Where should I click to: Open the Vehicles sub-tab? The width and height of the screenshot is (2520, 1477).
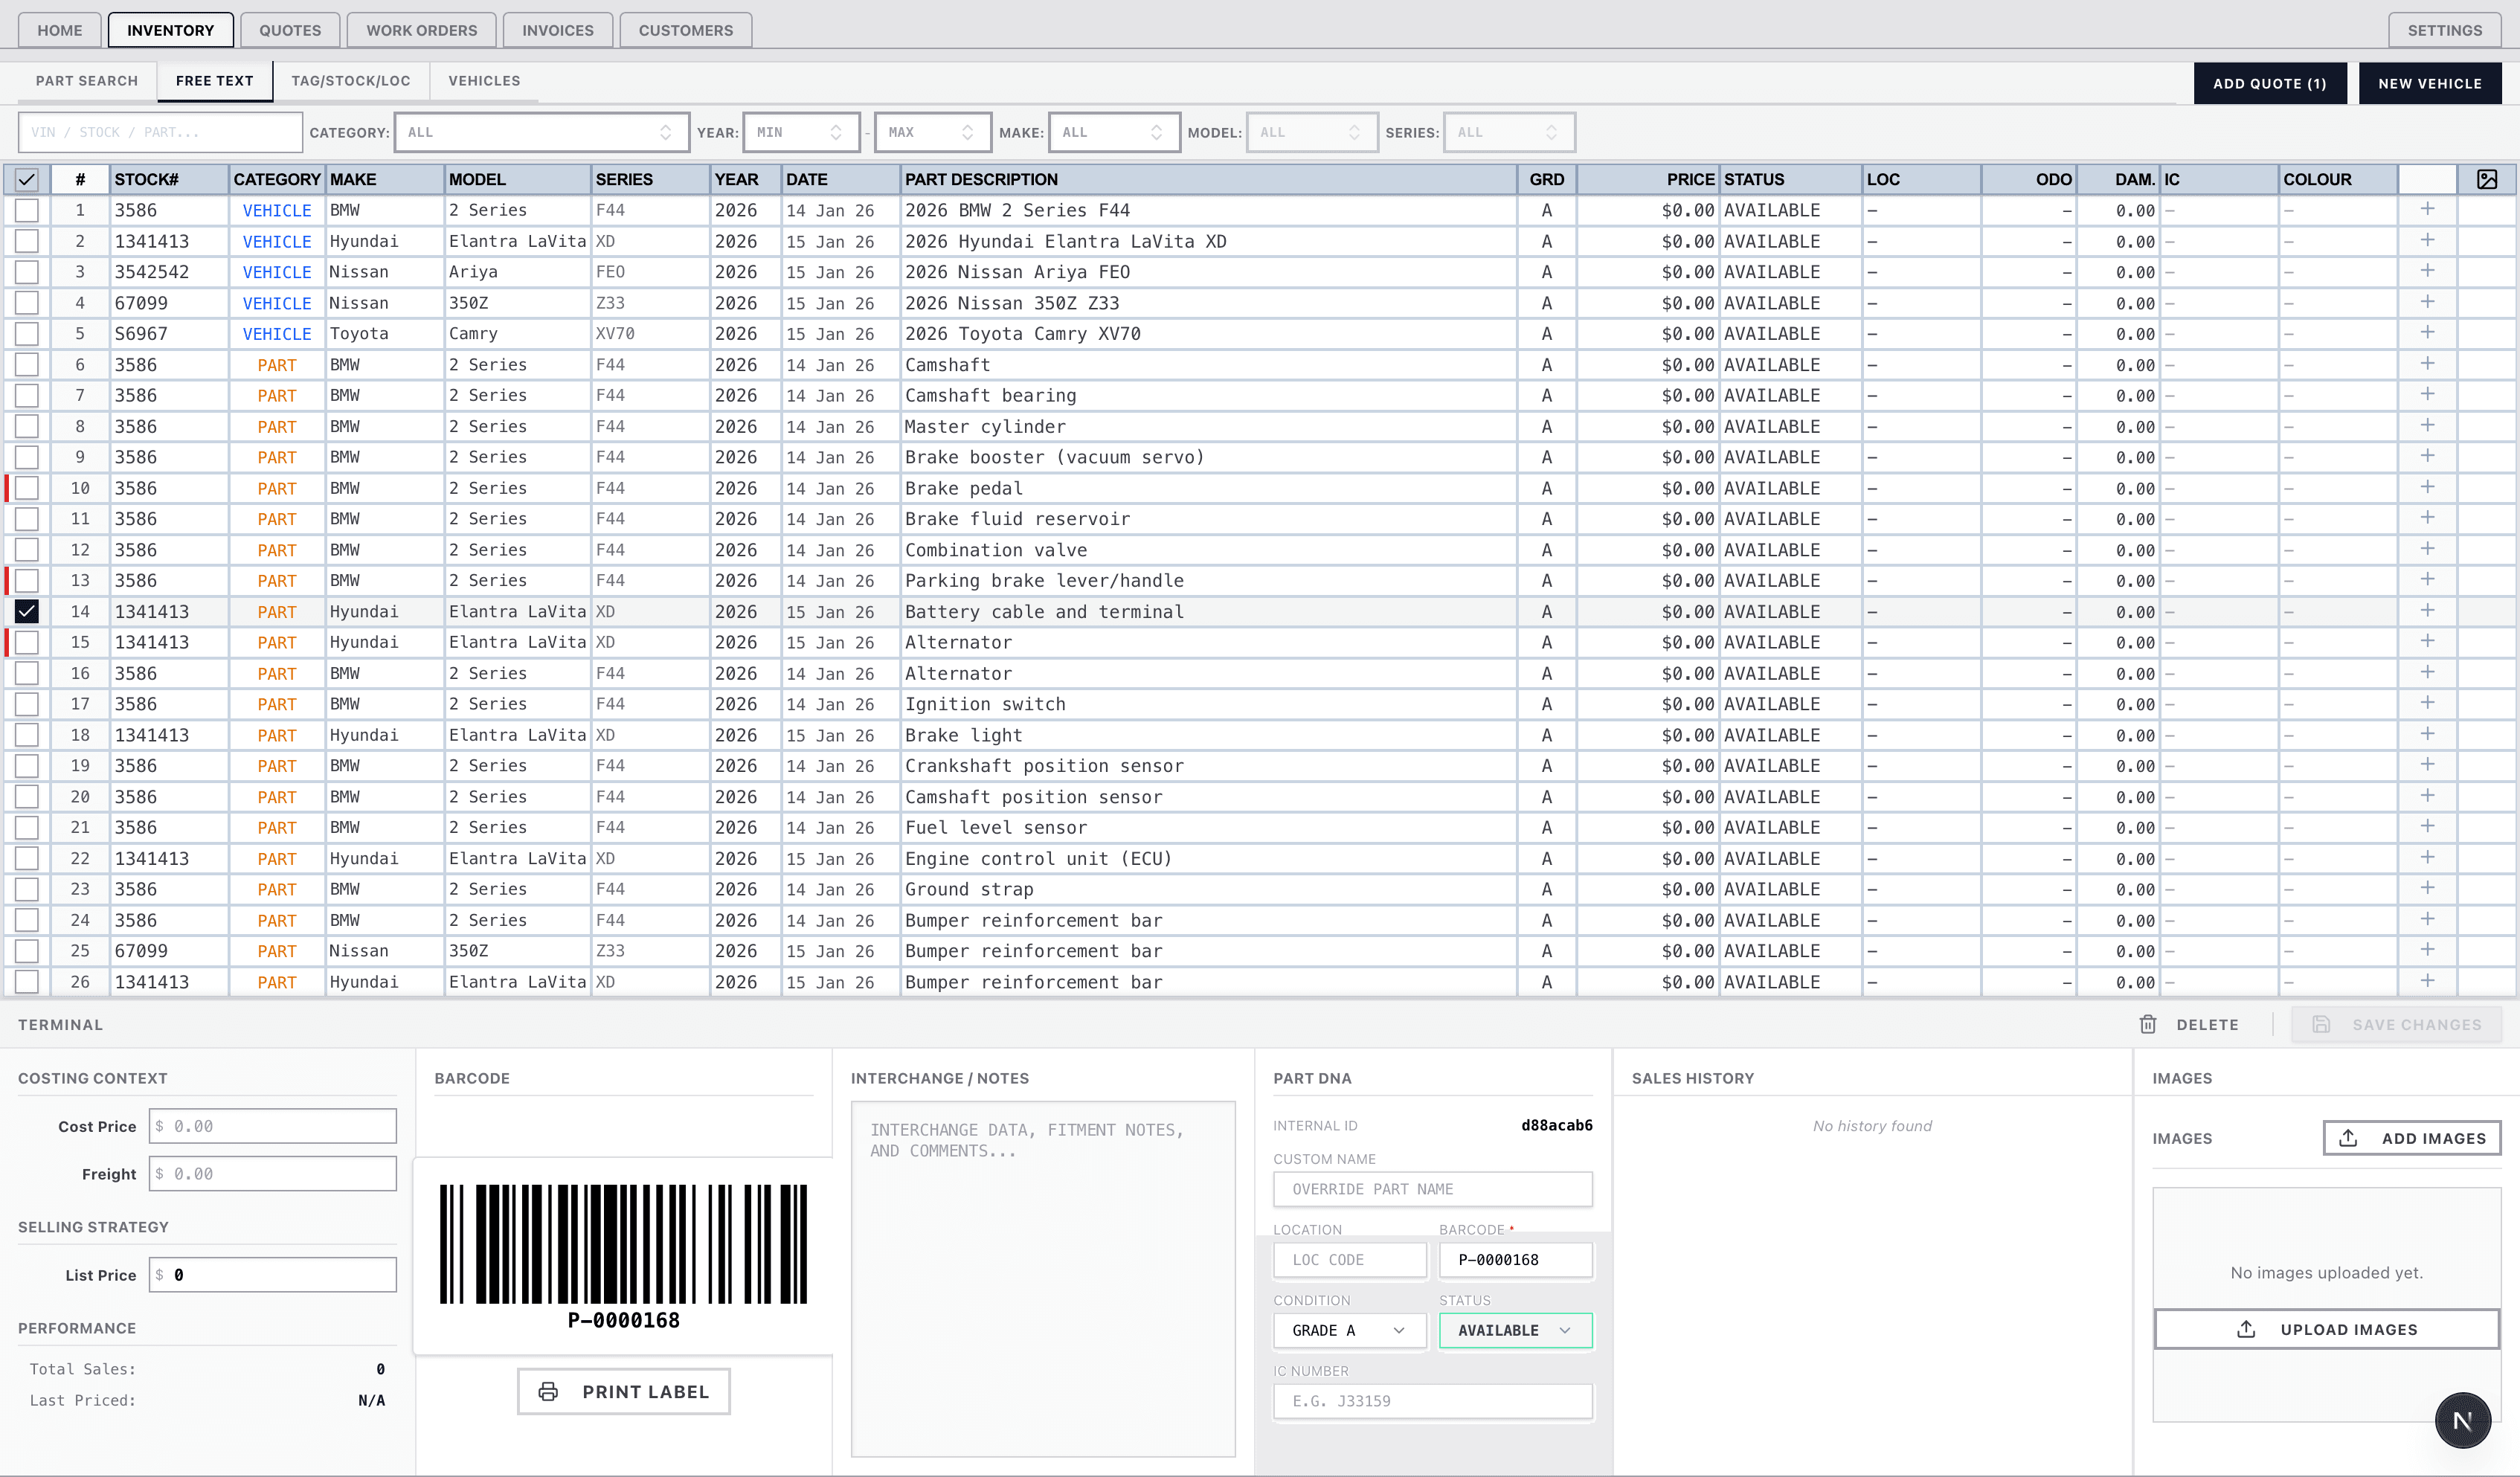coord(484,81)
